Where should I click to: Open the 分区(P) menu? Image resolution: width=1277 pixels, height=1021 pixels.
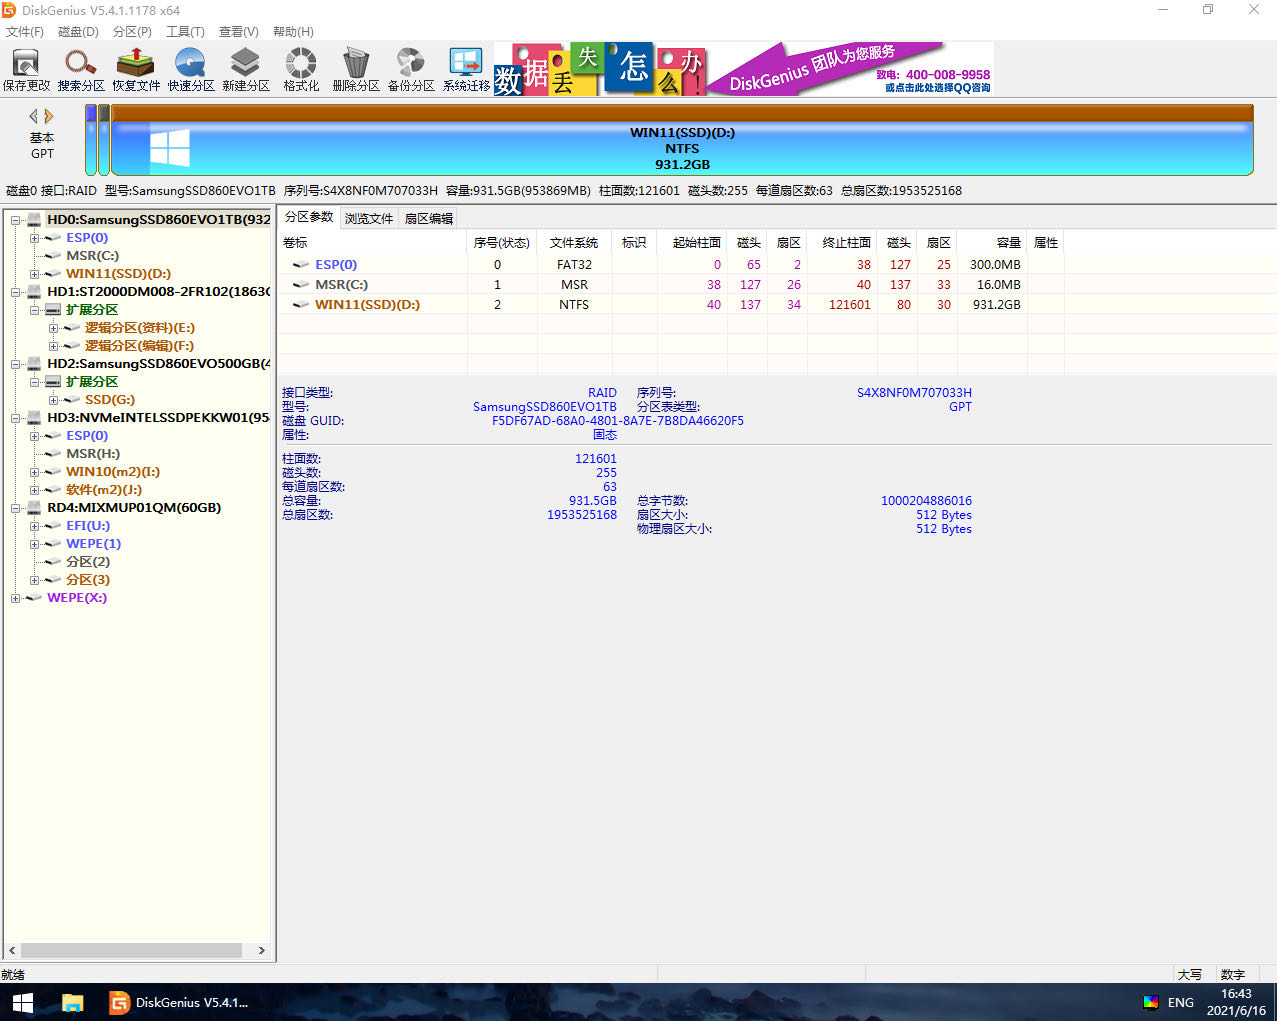coord(132,32)
